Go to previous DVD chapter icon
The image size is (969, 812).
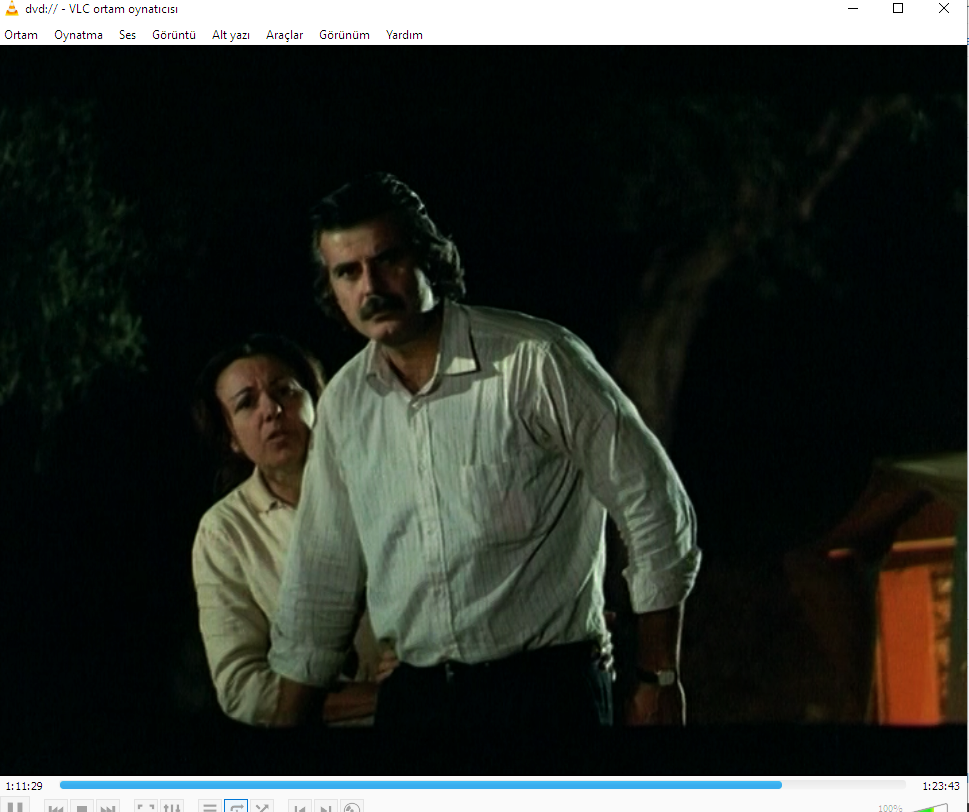pos(300,807)
